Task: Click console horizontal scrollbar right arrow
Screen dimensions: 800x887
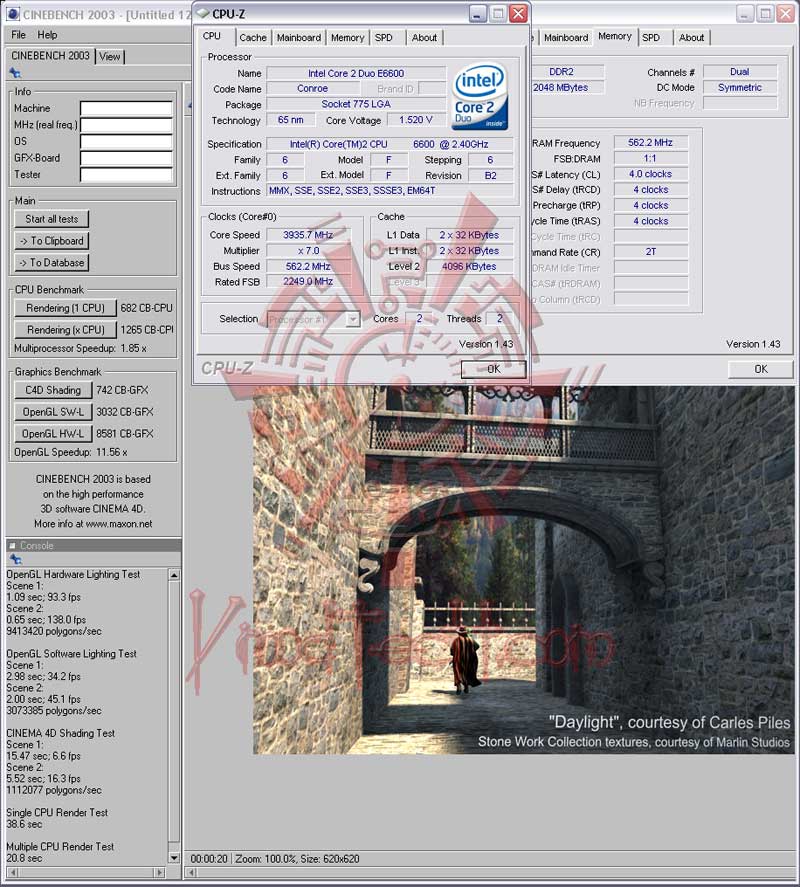Action: [160, 872]
